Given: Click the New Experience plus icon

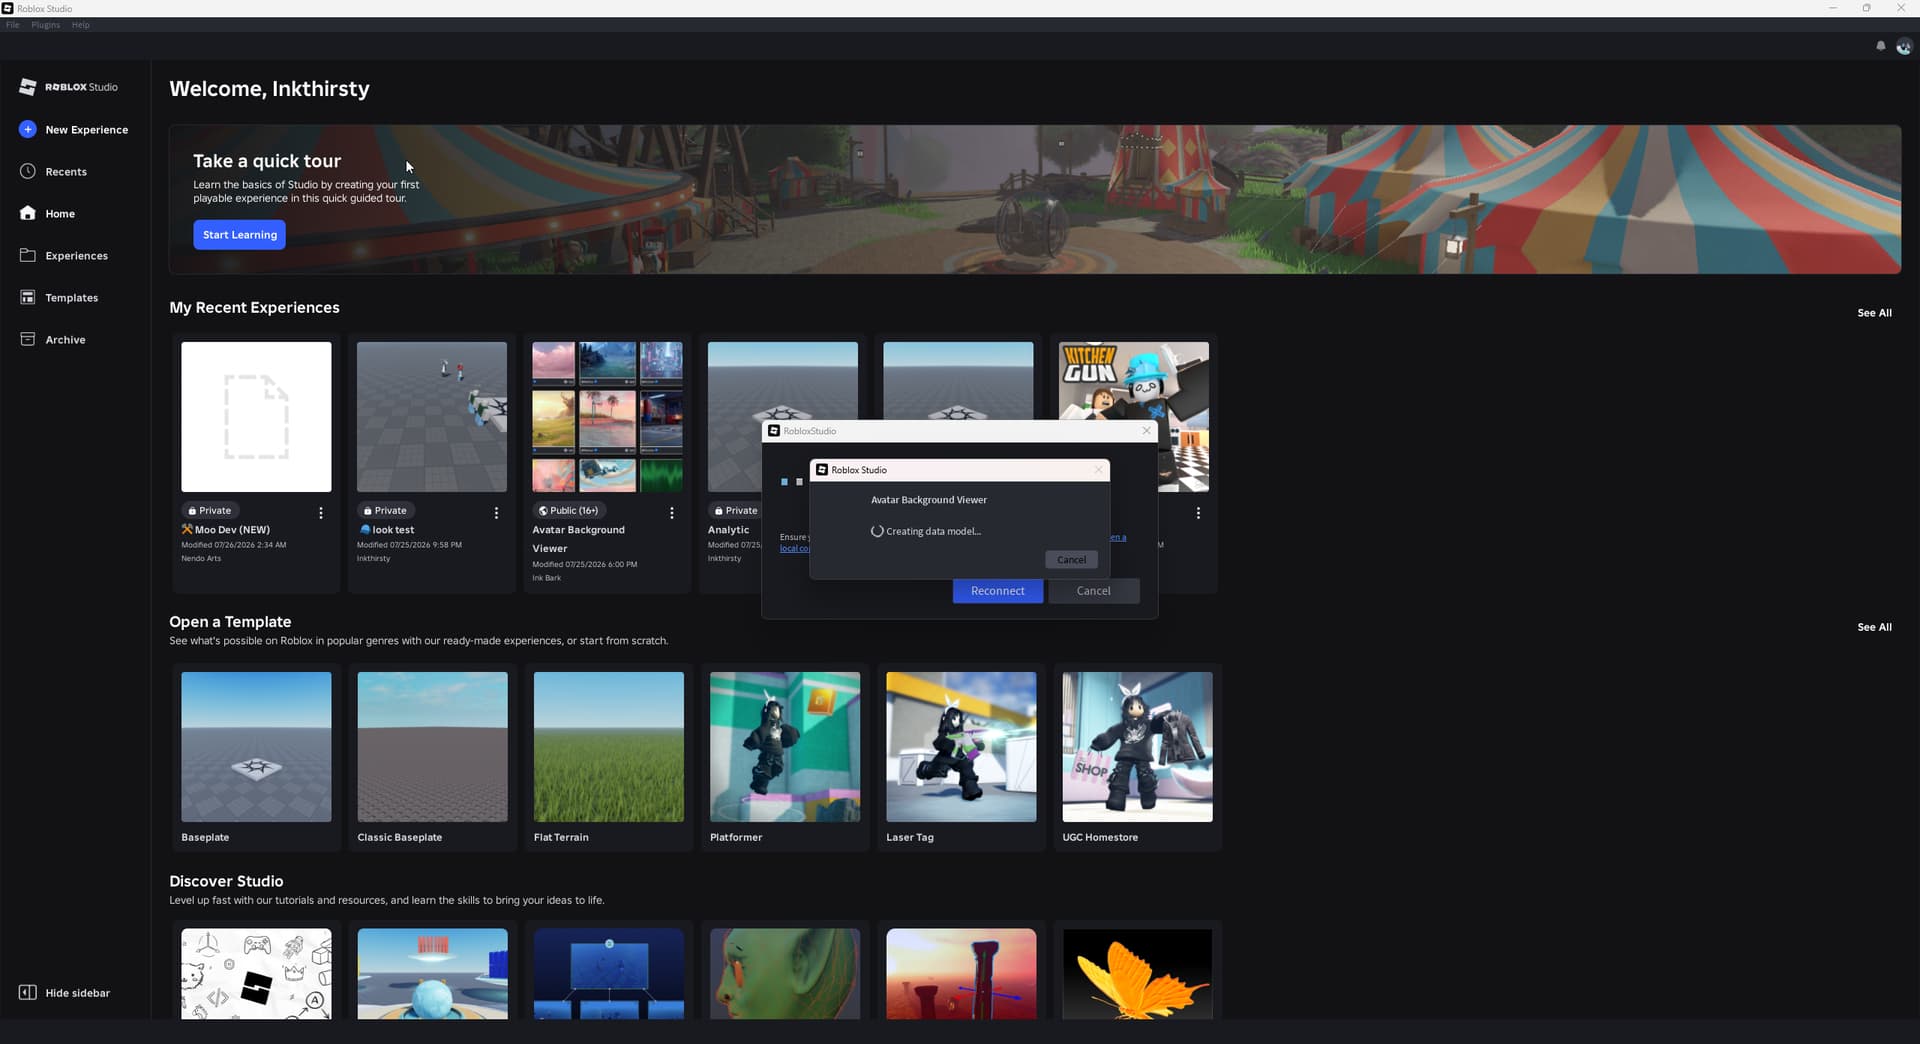Looking at the screenshot, I should click(x=27, y=129).
